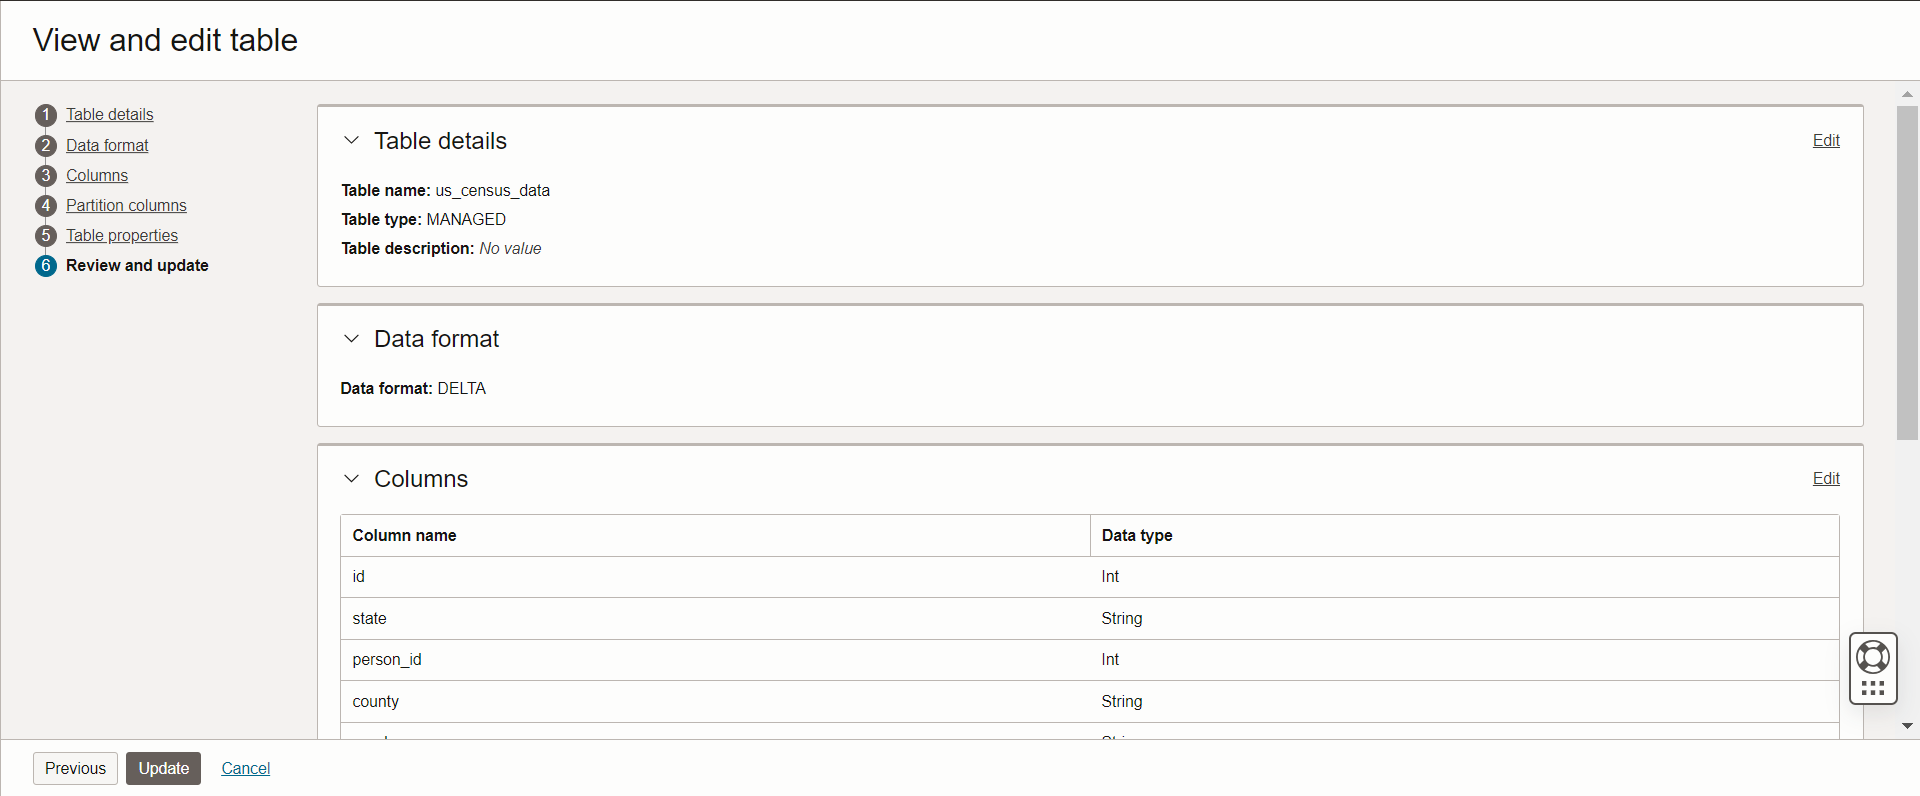This screenshot has height=796, width=1920.
Task: Select the 'person_id' column cell
Action: coord(715,660)
